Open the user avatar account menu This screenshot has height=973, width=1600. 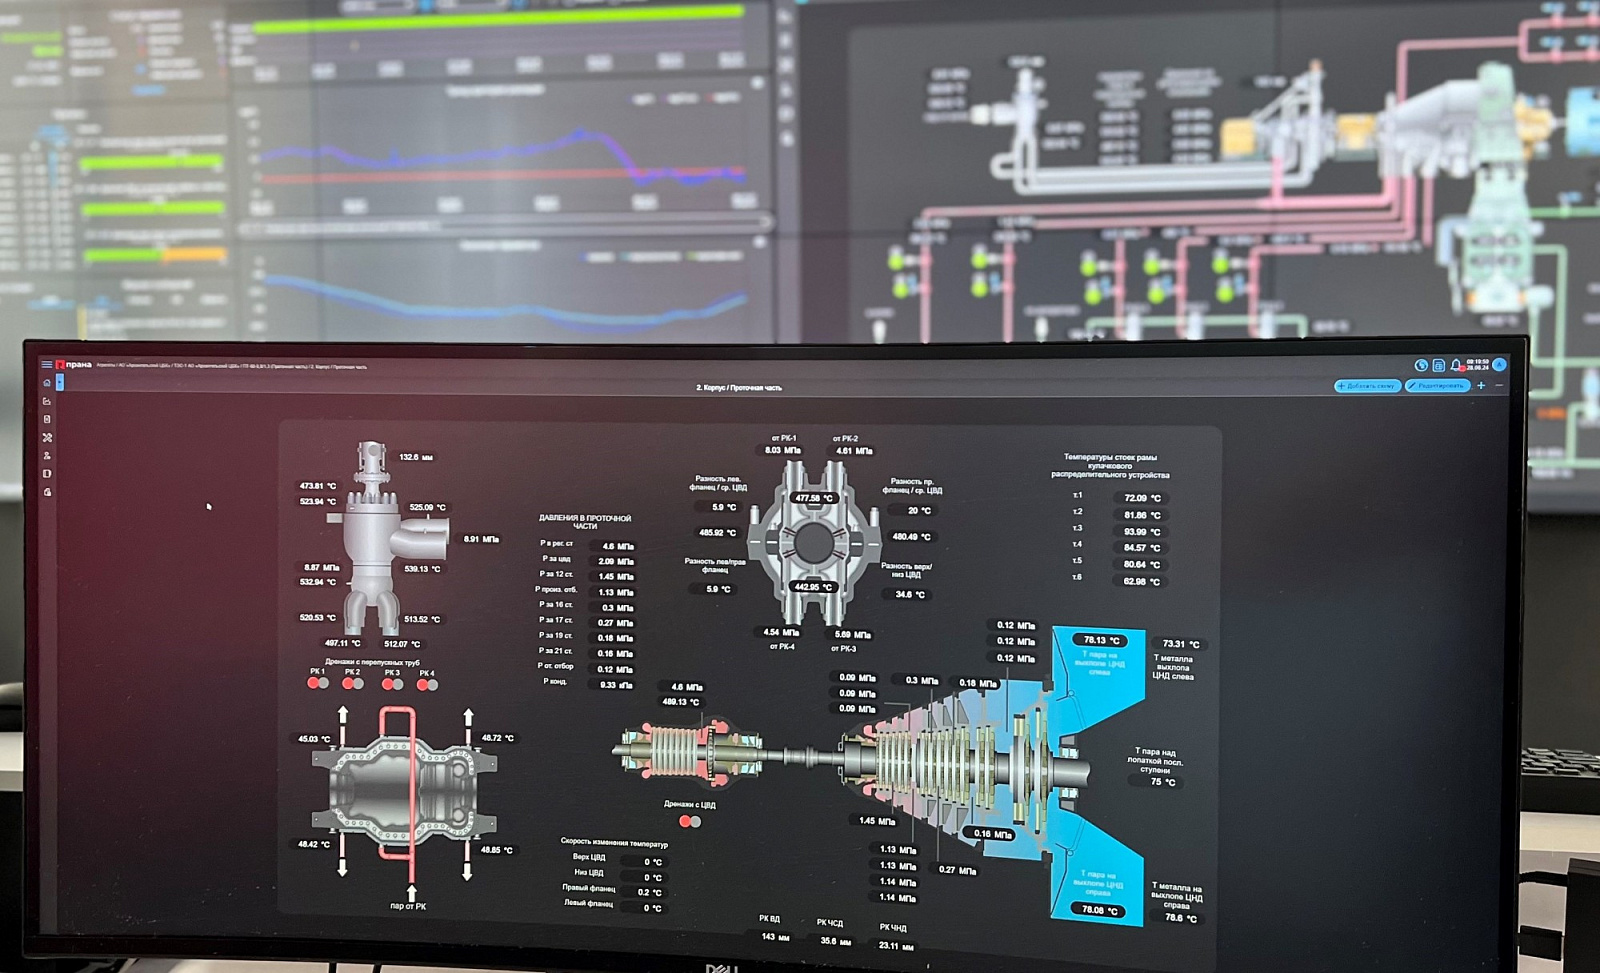(x=1499, y=365)
